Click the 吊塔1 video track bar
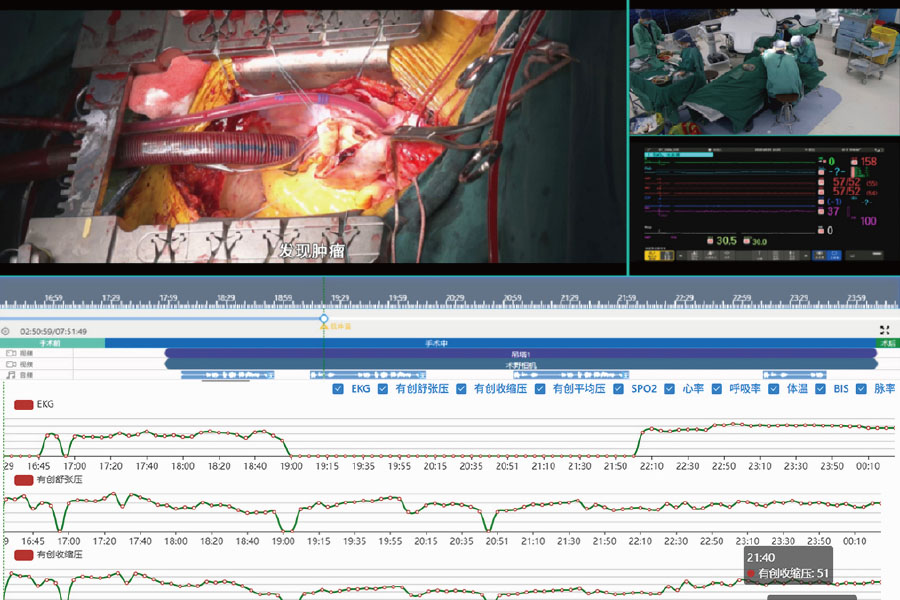 tap(521, 354)
